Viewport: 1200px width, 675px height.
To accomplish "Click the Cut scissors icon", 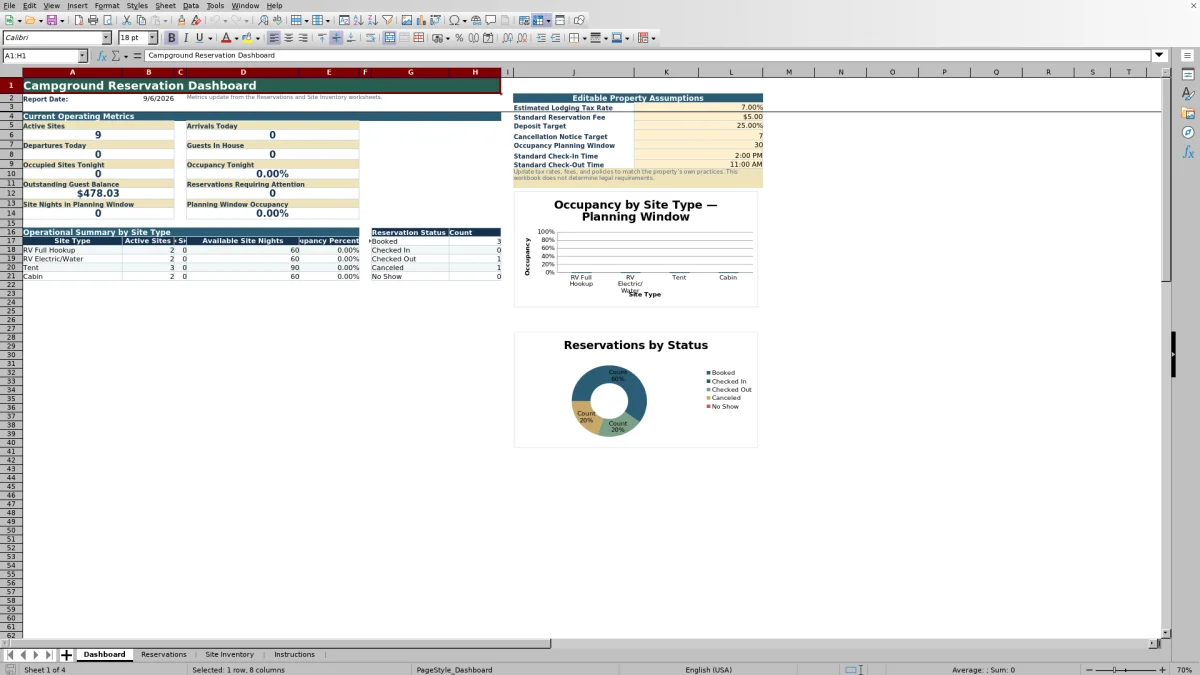I will (127, 20).
